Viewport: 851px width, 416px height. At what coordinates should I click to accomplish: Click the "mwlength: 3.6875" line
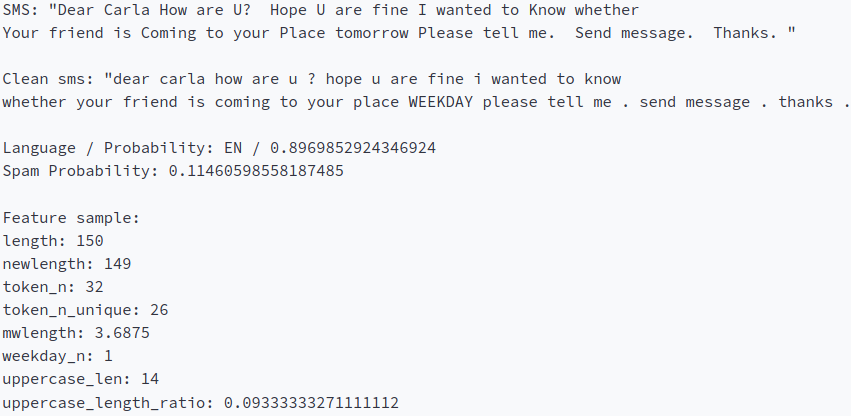coord(77,333)
